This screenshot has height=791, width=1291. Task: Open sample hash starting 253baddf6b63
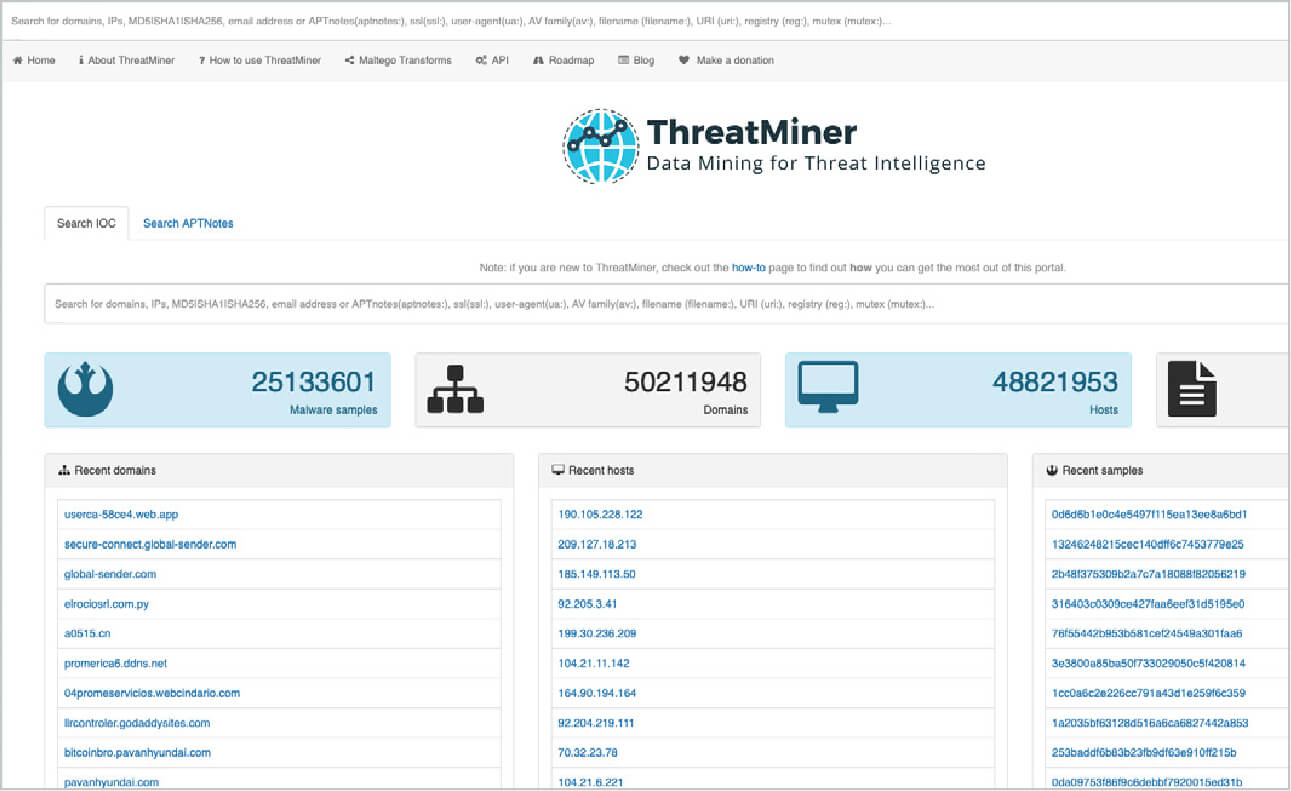click(1144, 753)
